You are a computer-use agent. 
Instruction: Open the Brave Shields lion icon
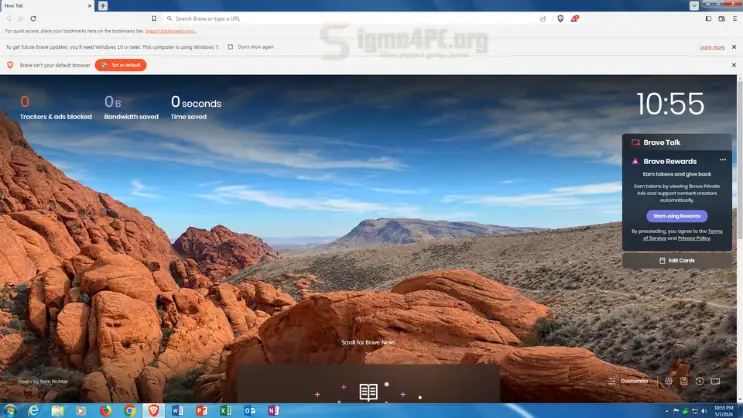point(561,18)
